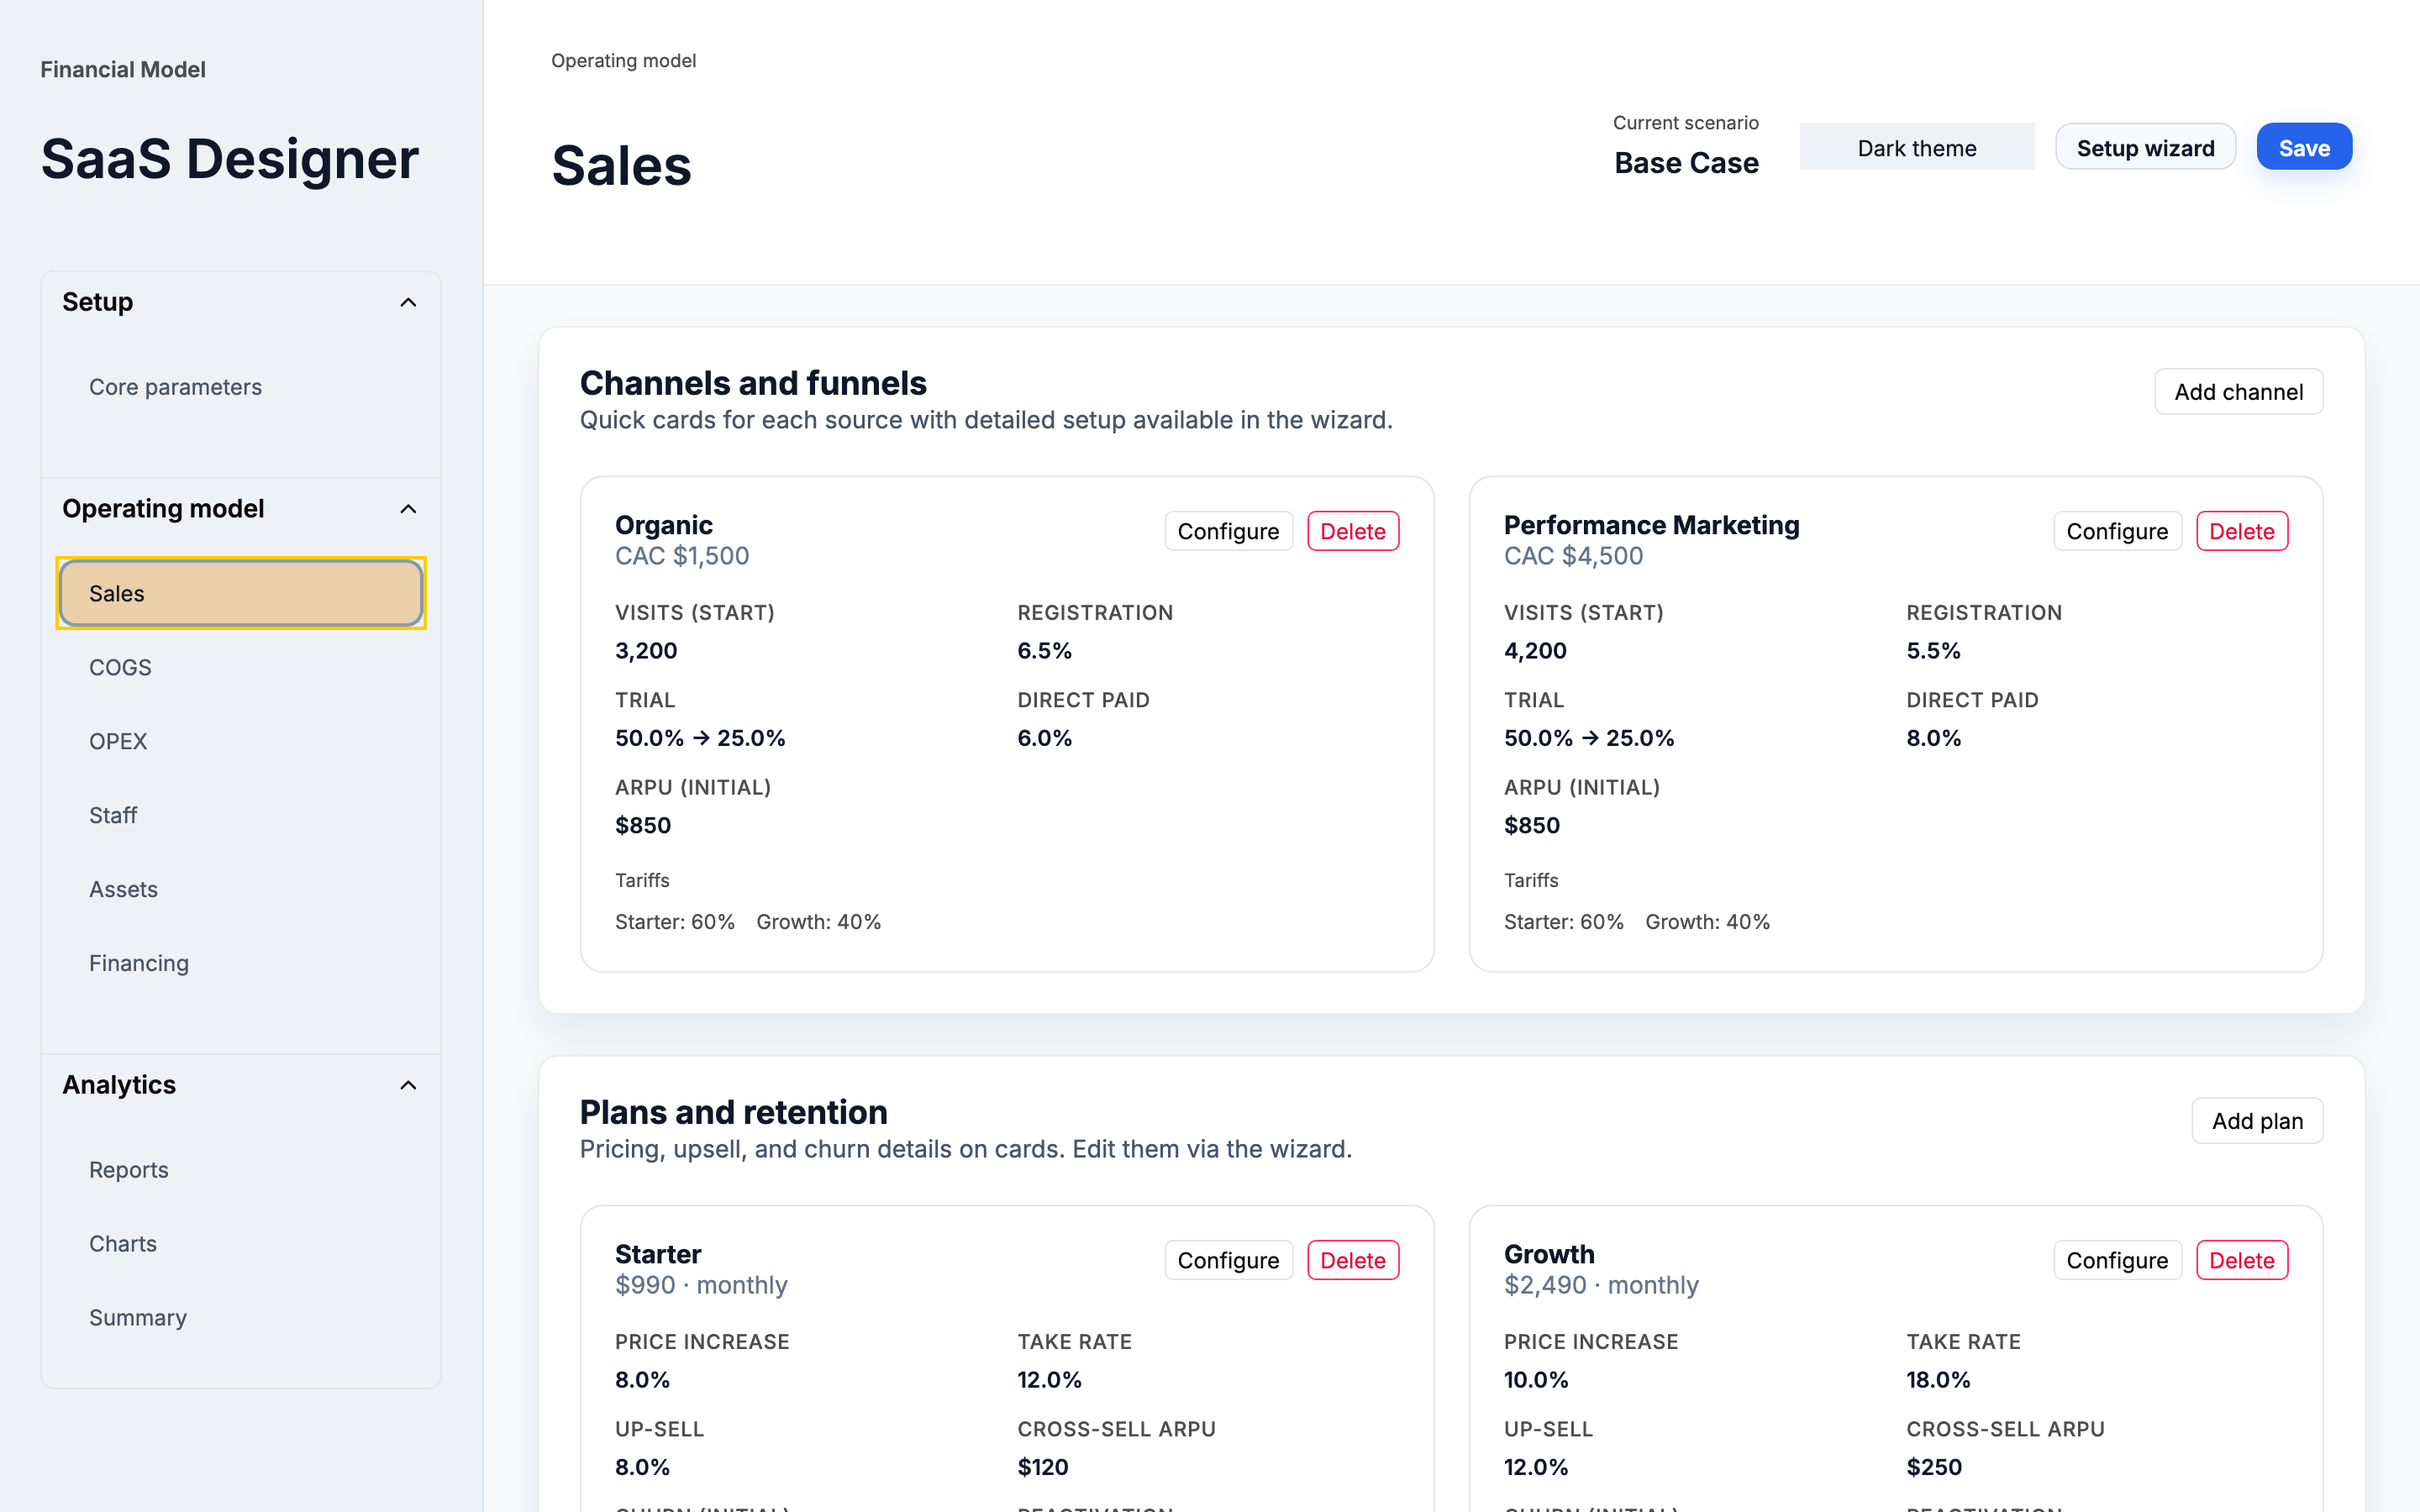Click Add channel button
Screen dimensions: 2420x1512
click(2238, 392)
